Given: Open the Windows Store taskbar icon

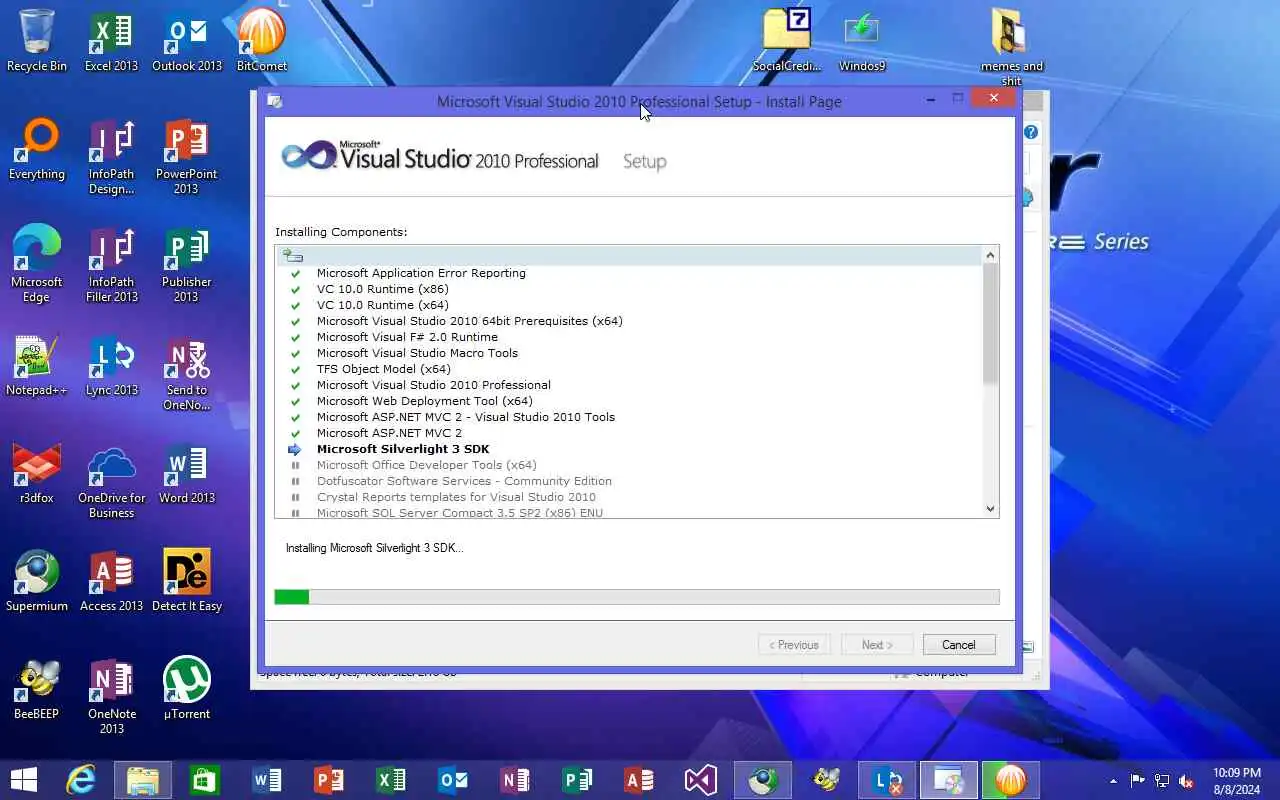Looking at the screenshot, I should [205, 780].
